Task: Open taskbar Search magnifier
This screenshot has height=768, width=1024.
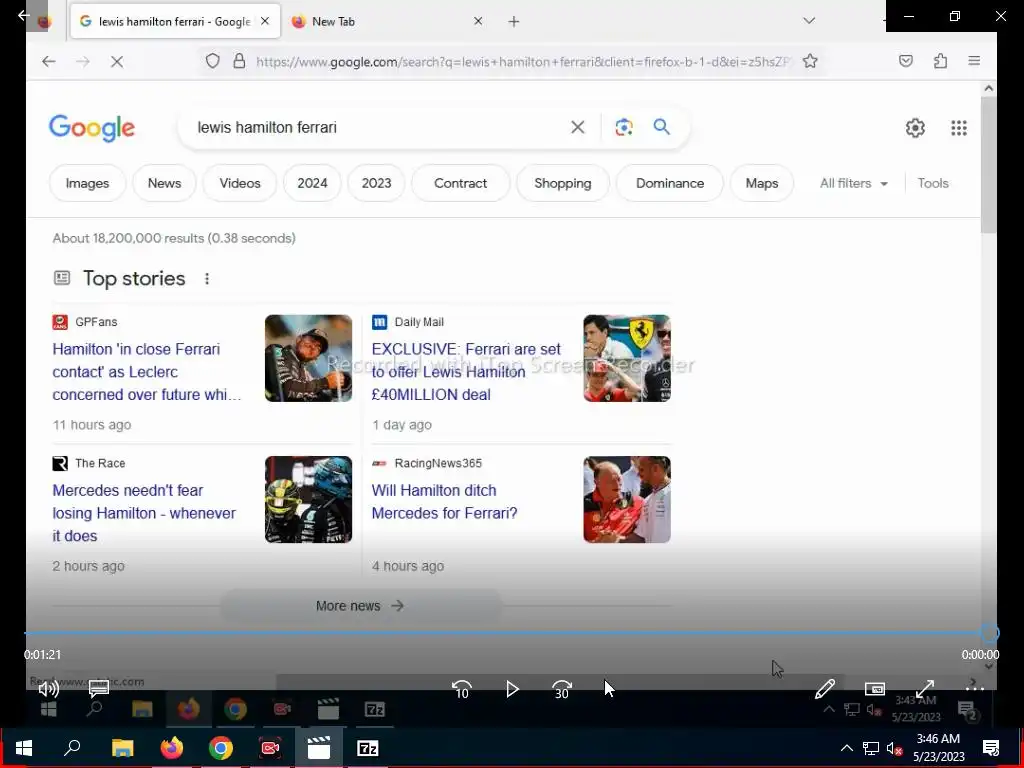Action: [72, 748]
